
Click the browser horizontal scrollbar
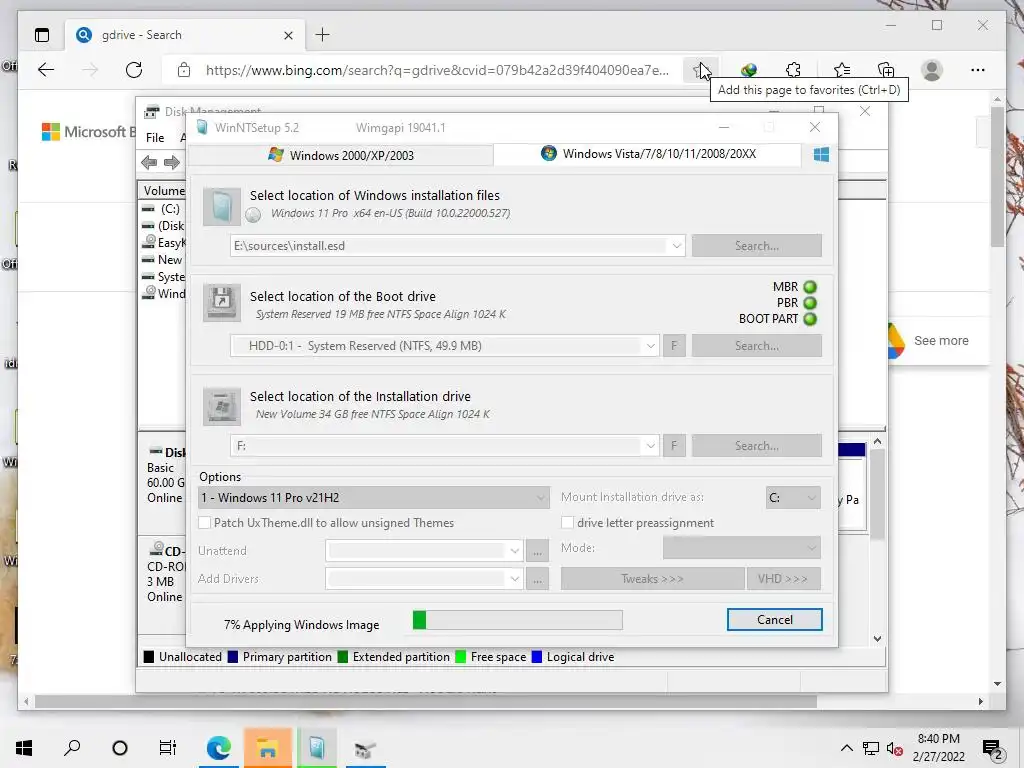[x=426, y=701]
